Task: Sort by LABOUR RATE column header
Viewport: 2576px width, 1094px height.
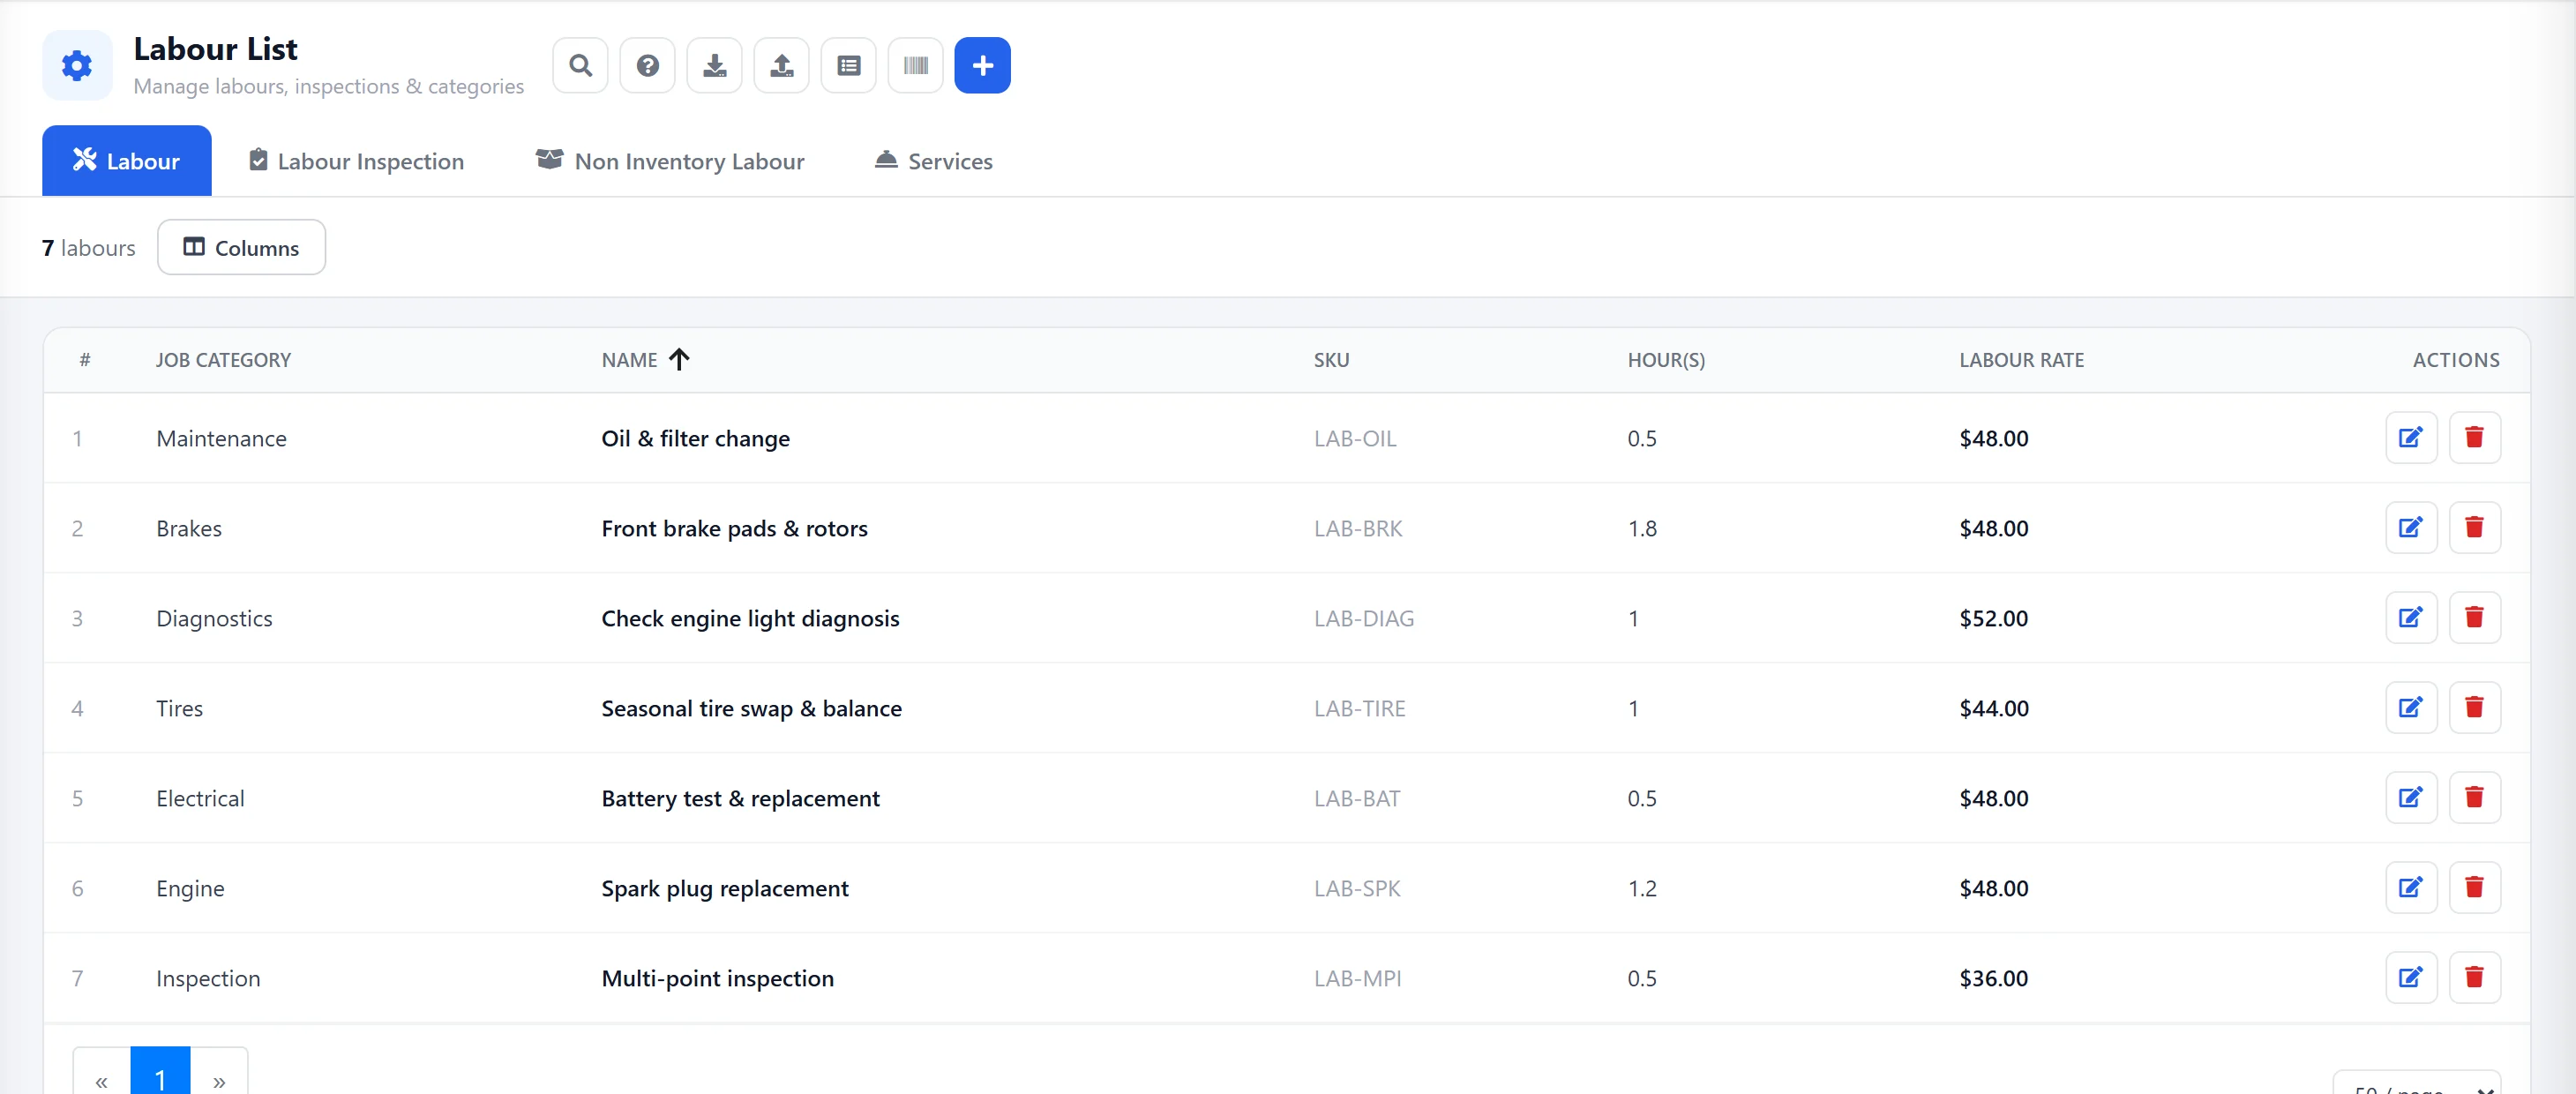Action: pos(2021,360)
